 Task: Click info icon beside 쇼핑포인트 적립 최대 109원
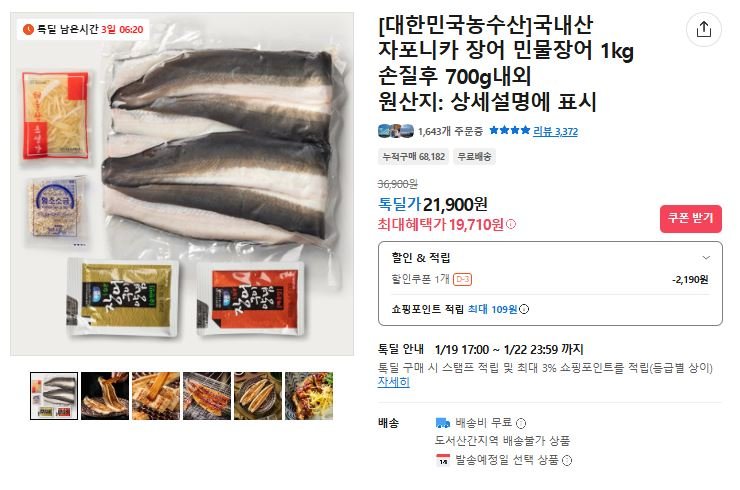[x=524, y=309]
